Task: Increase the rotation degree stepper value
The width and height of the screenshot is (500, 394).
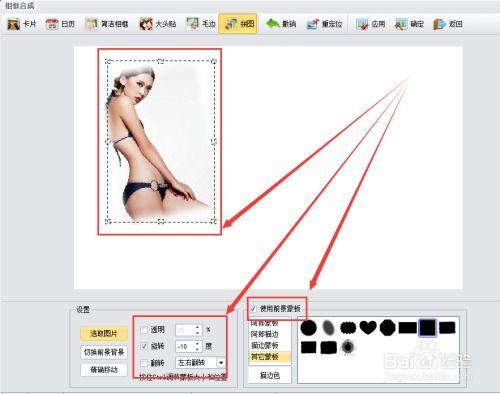Action: click(197, 343)
